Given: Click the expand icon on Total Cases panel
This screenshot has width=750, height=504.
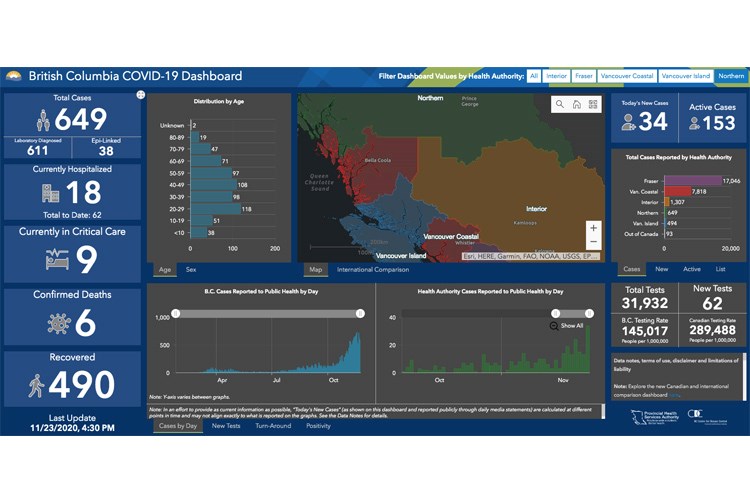Looking at the screenshot, I should click(140, 95).
